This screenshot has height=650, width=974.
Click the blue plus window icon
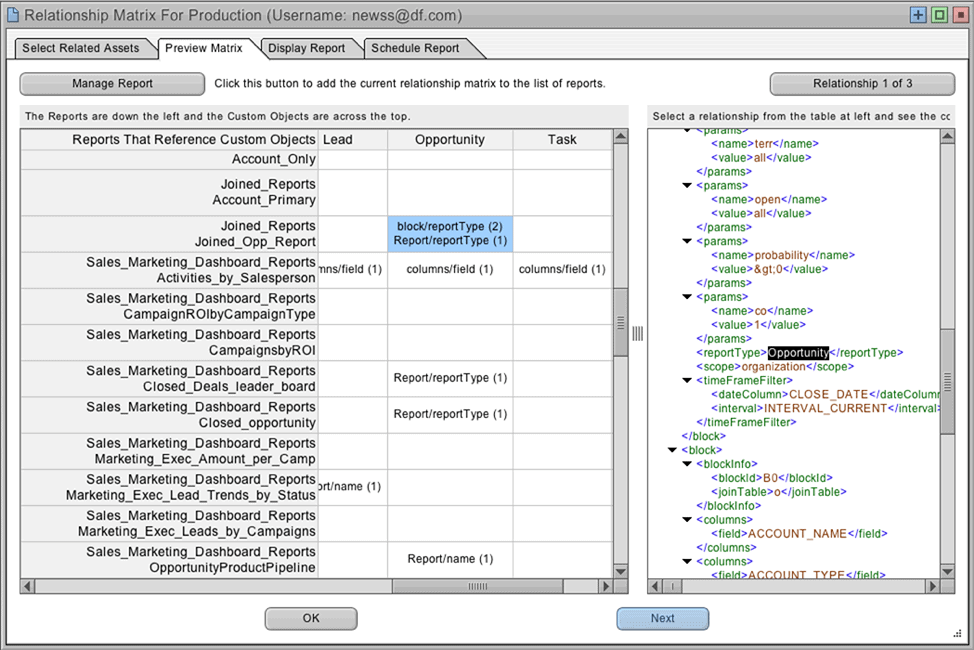point(918,15)
